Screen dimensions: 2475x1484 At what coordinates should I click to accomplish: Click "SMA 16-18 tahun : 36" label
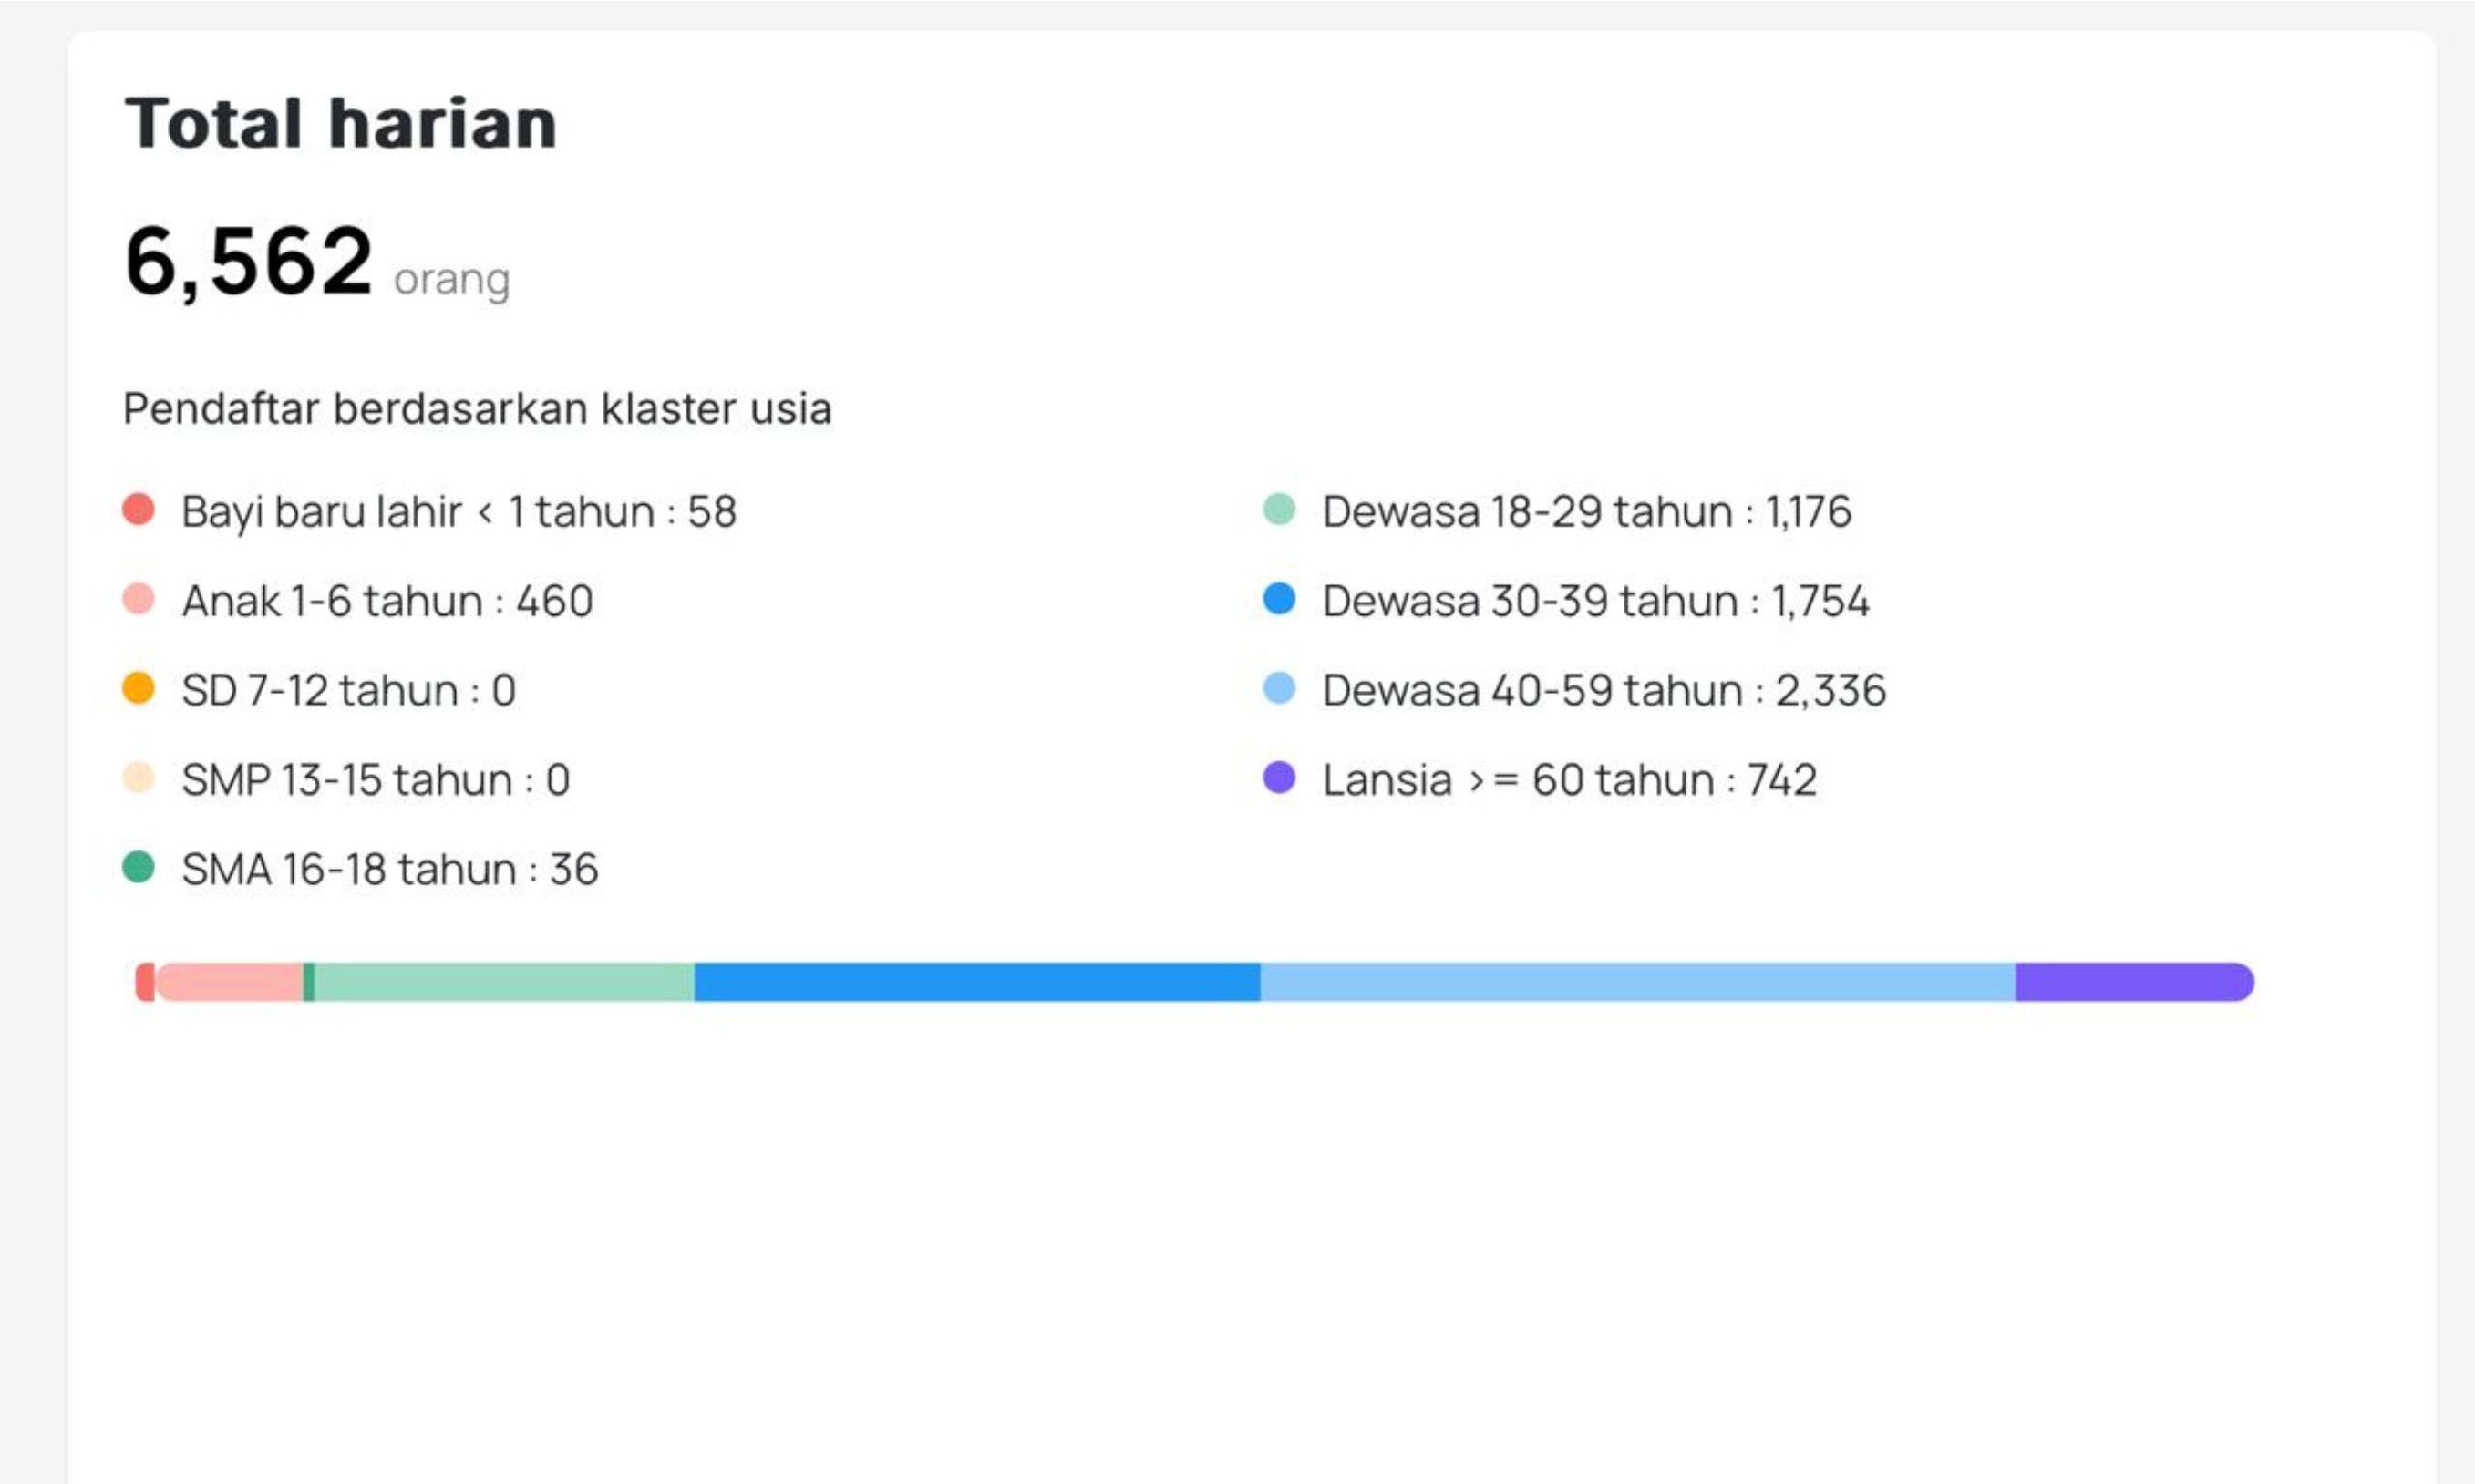[x=390, y=870]
